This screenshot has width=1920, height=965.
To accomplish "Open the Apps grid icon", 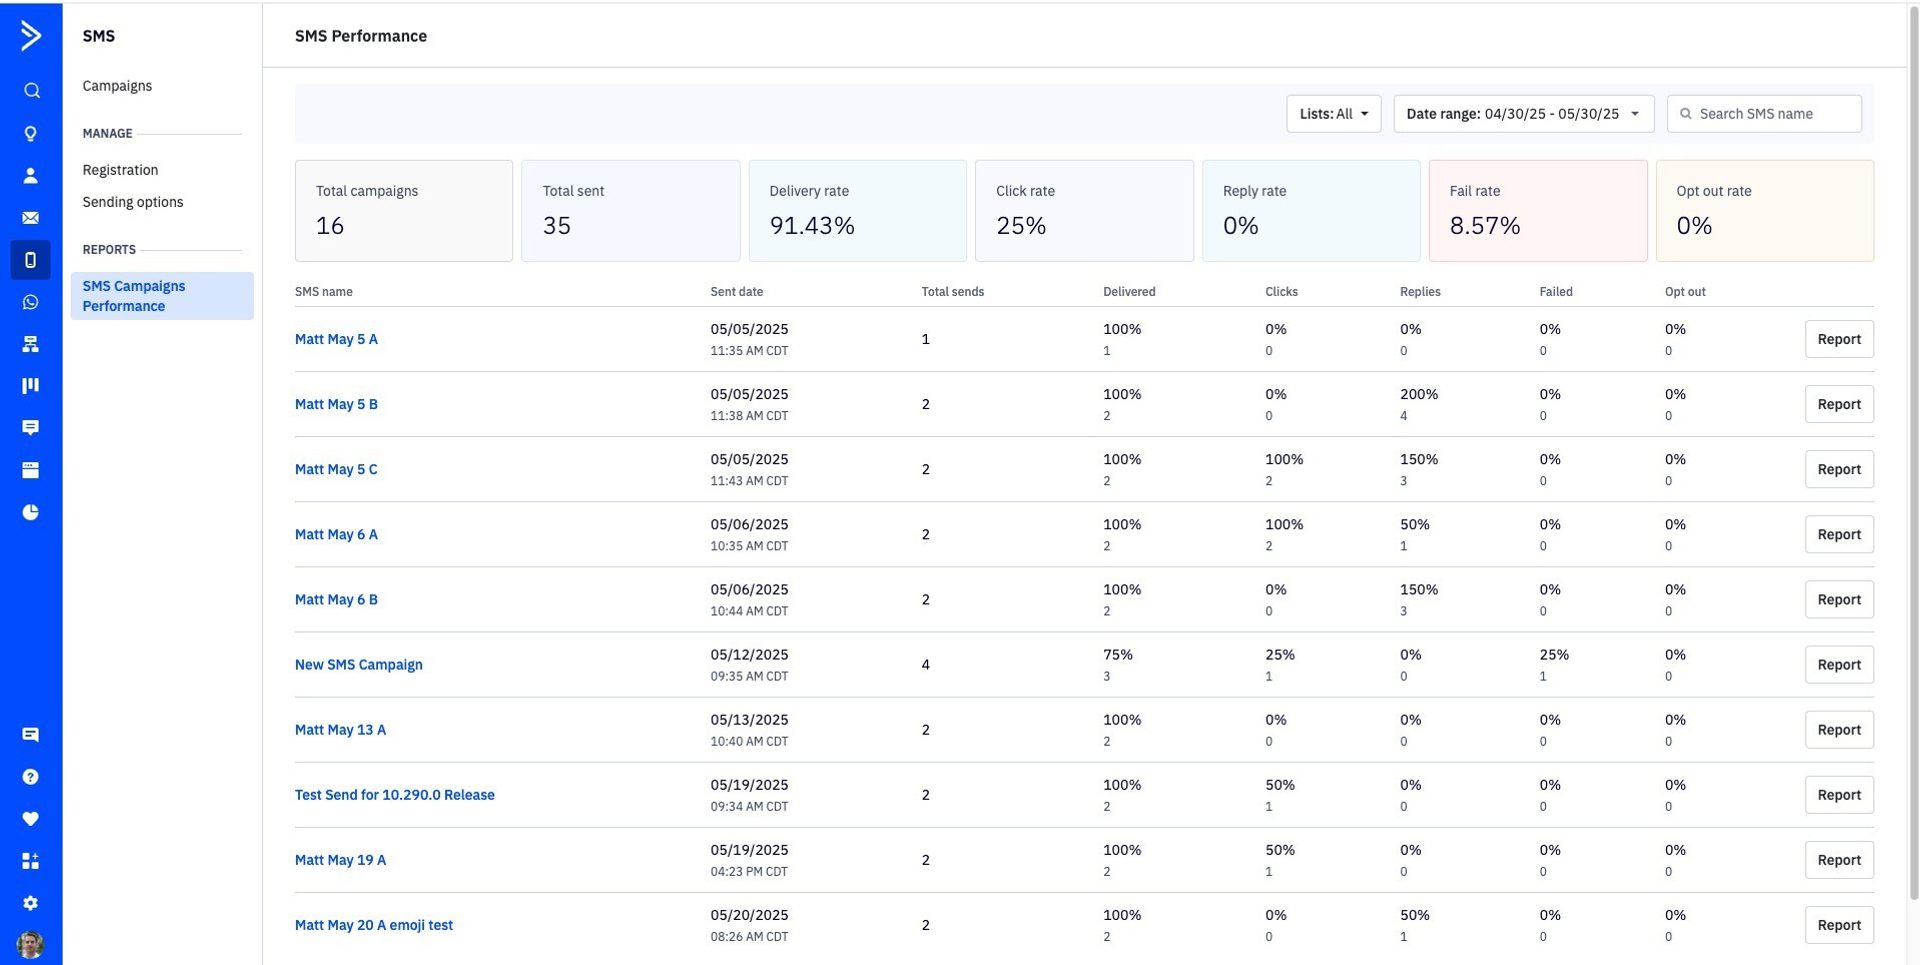I will [31, 861].
